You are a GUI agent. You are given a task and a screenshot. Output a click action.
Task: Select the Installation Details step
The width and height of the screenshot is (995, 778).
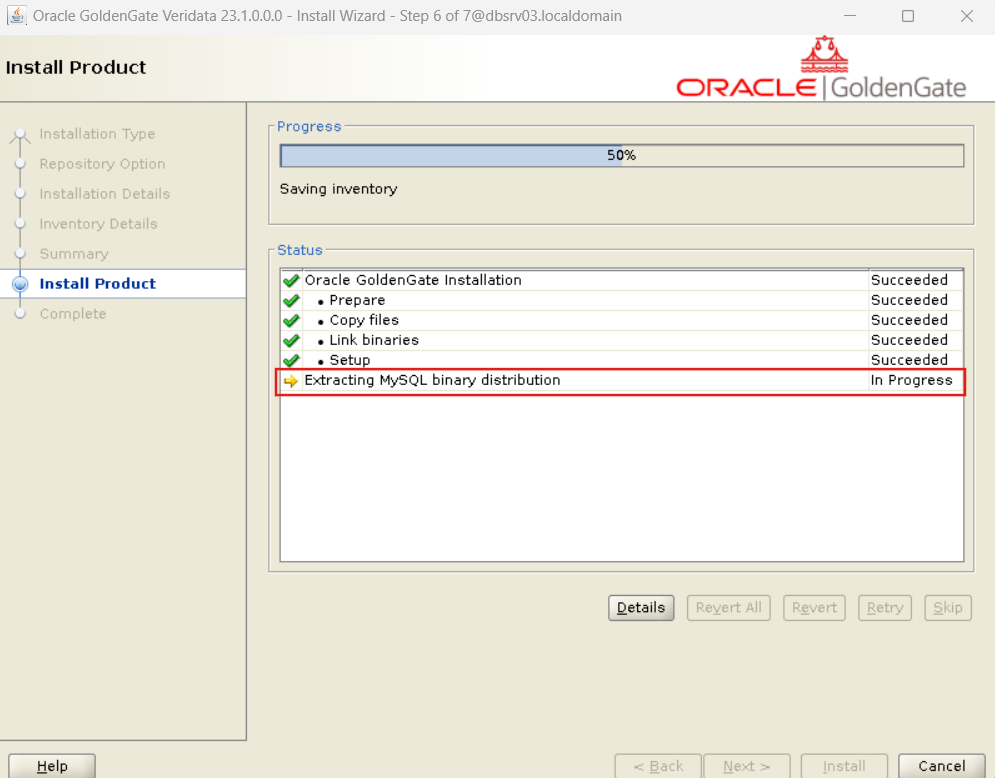[x=105, y=194]
